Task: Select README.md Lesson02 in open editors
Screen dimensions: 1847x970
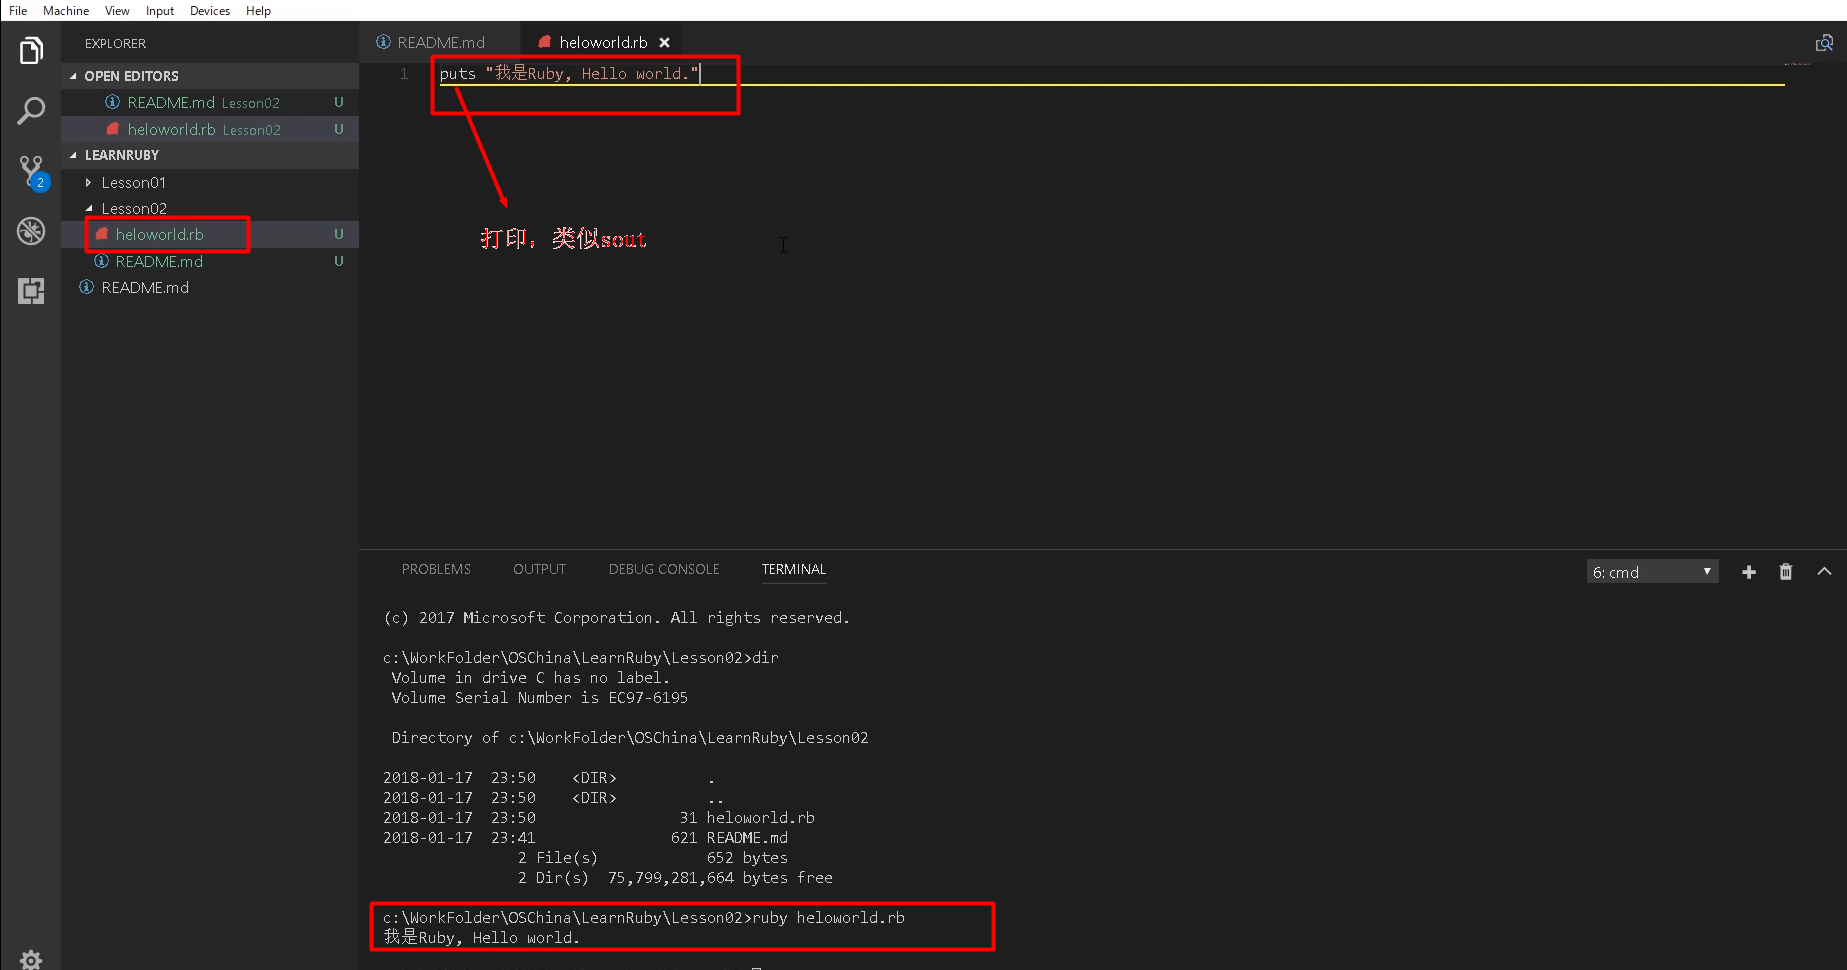Action: click(x=210, y=102)
